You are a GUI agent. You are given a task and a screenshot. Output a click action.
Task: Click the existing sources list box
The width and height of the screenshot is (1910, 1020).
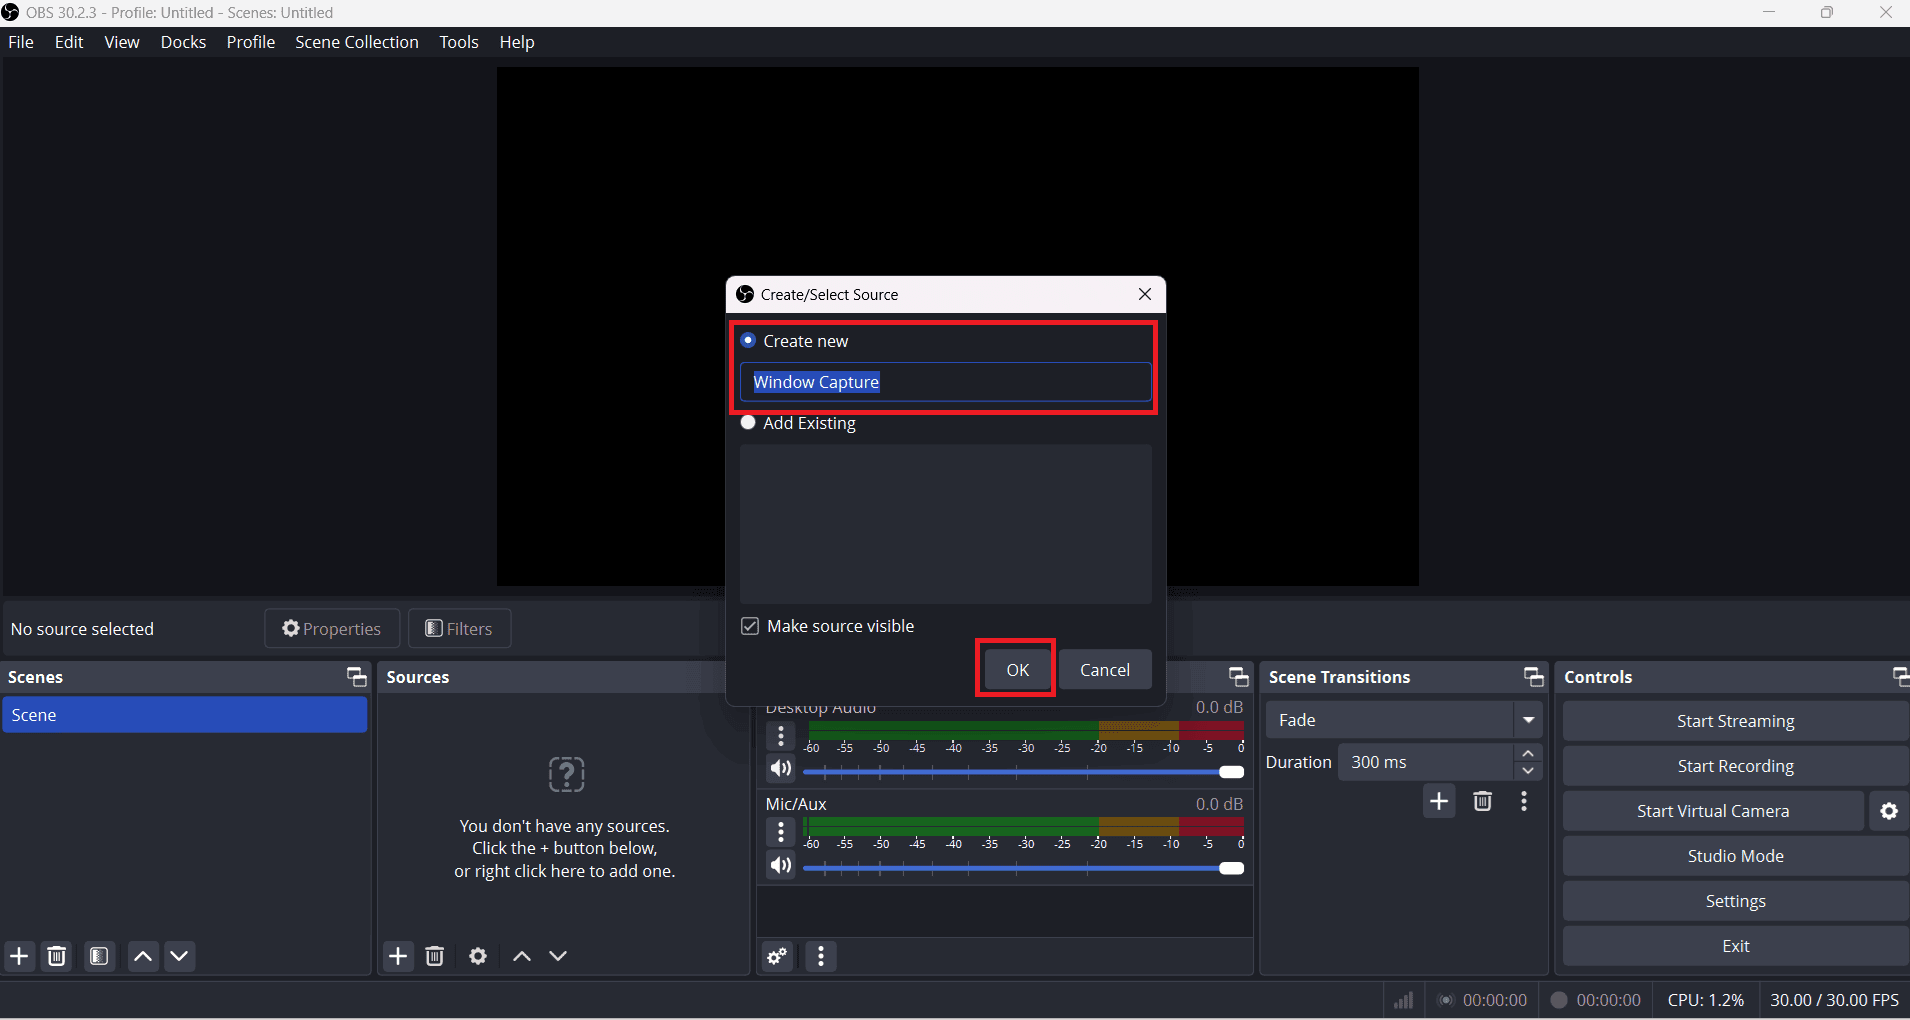946,524
